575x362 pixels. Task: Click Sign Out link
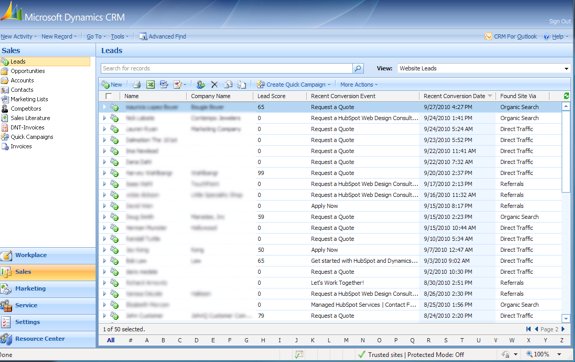click(560, 21)
